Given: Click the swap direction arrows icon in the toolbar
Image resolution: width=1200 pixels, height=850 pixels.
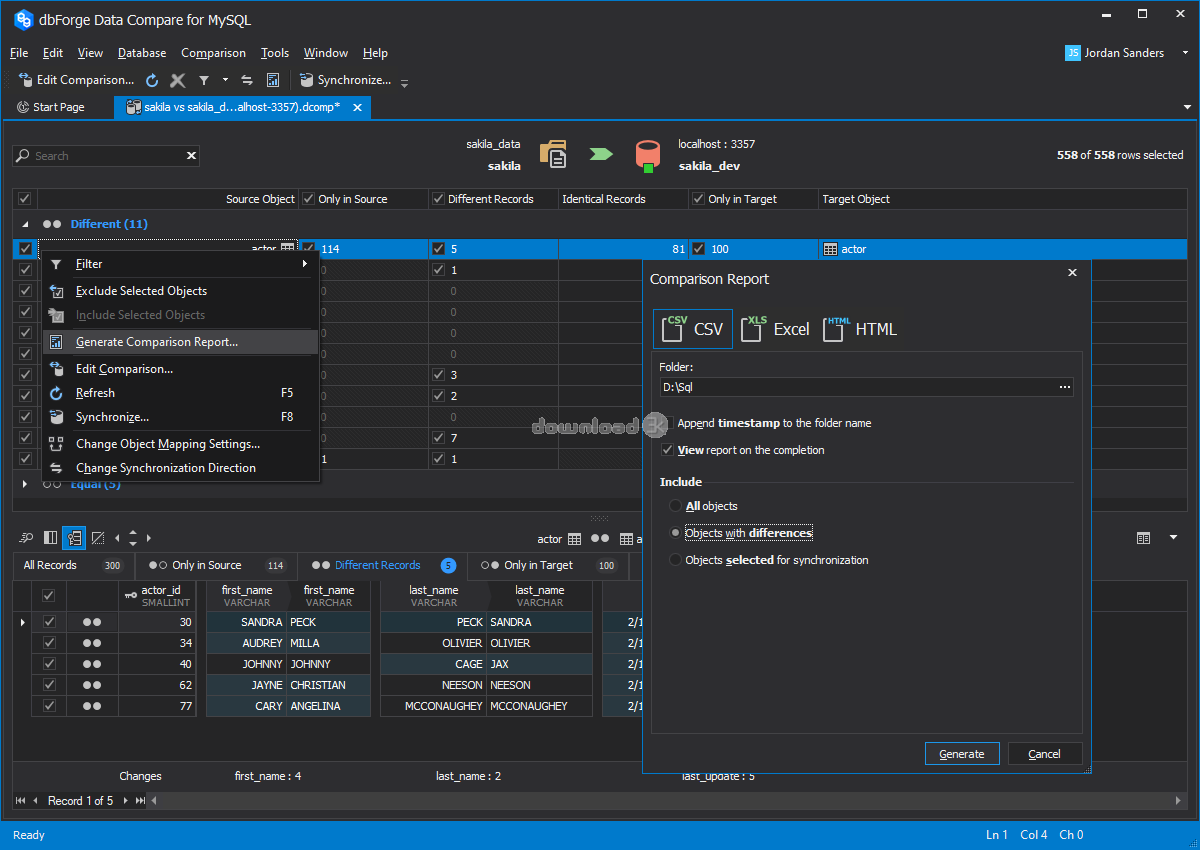Looking at the screenshot, I should click(247, 80).
